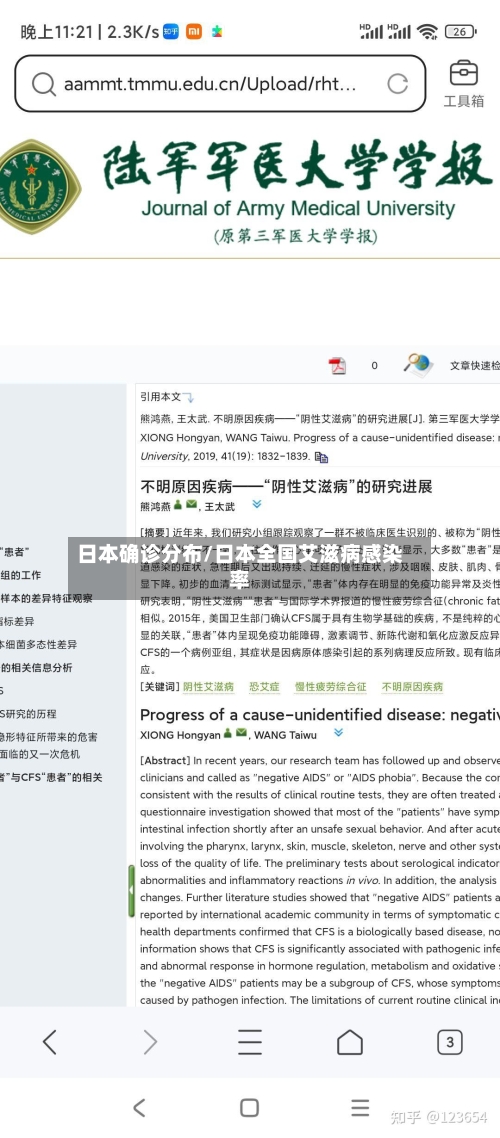Screen dimensions: 500x1138
Task: Reload the page with the refresh icon
Action: [x=397, y=83]
